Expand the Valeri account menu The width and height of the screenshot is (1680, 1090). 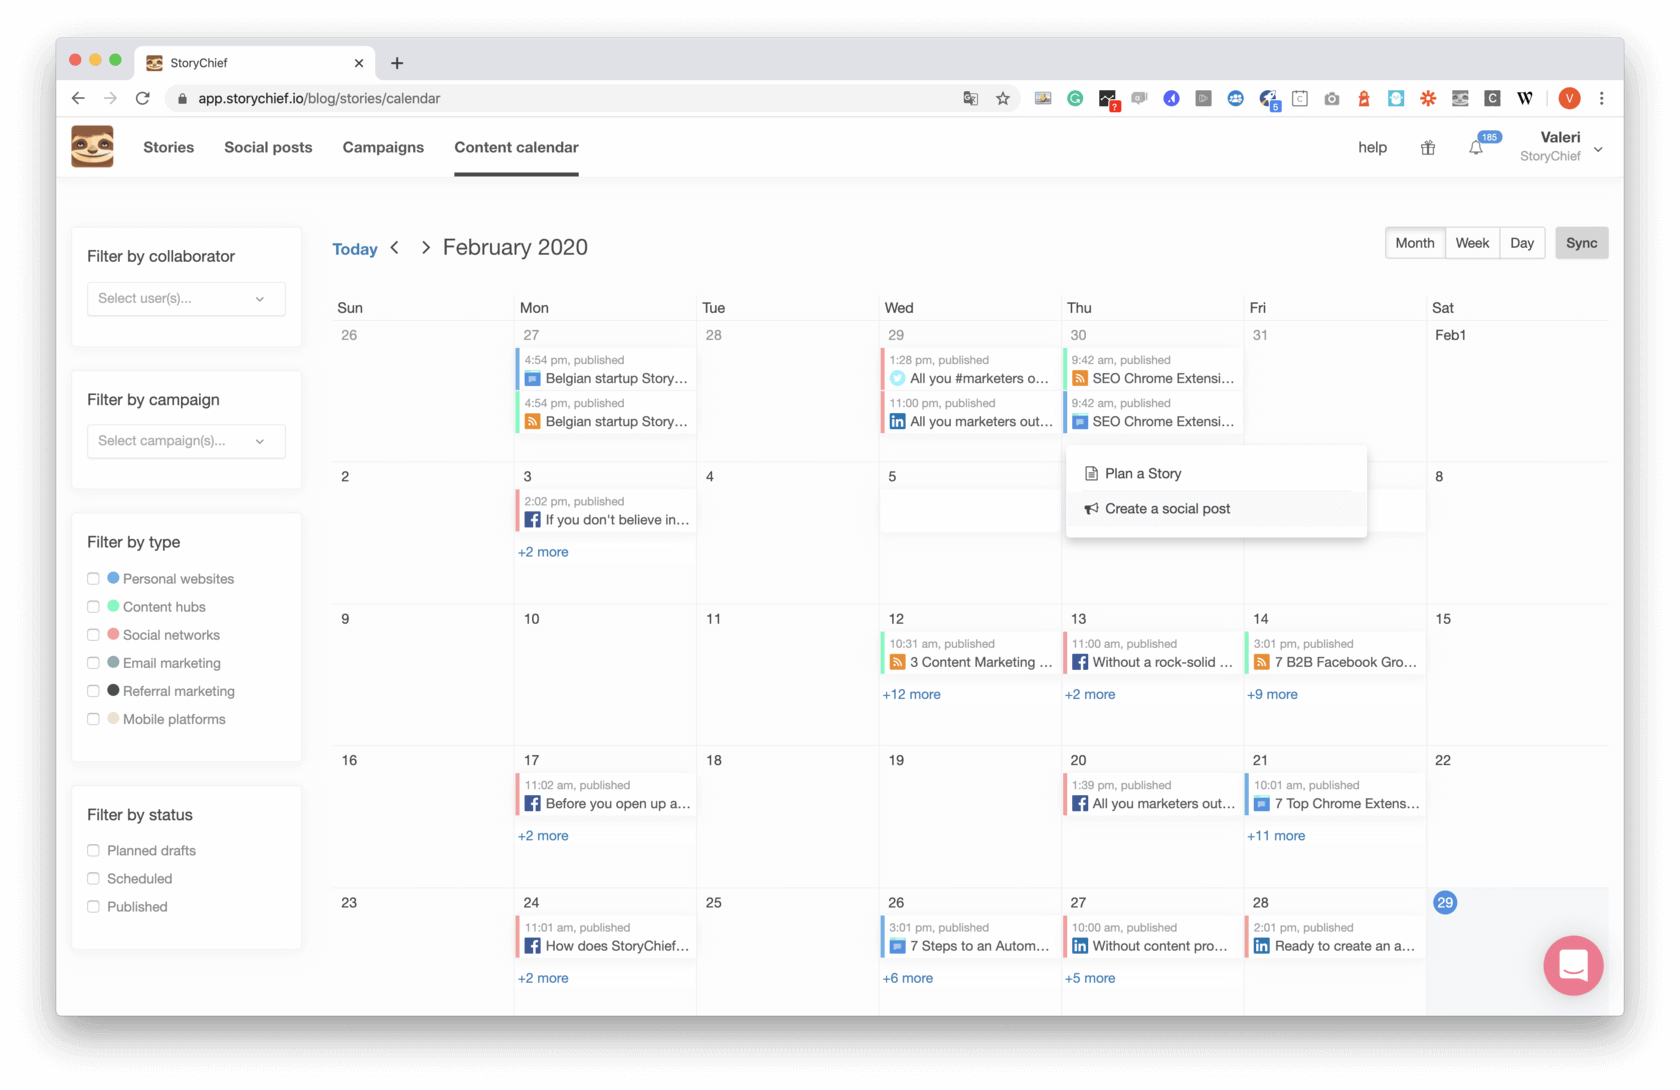(x=1598, y=147)
